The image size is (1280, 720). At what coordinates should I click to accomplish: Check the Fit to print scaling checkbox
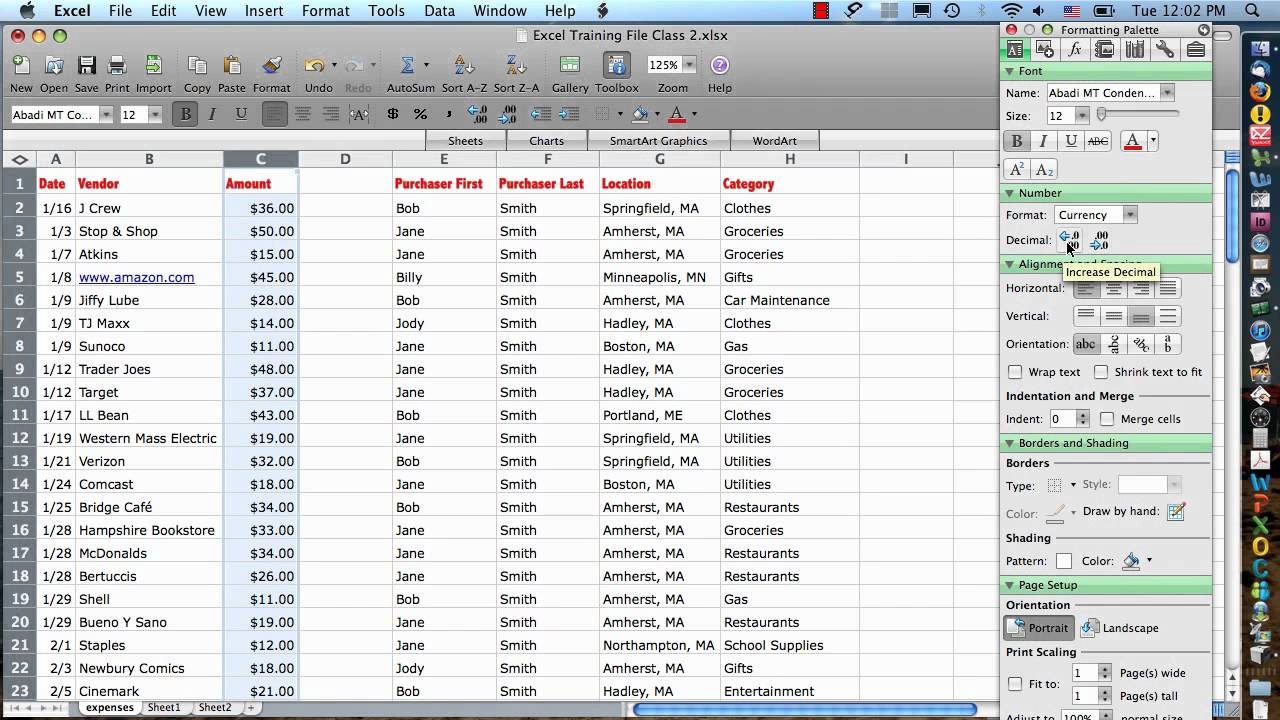[1015, 684]
